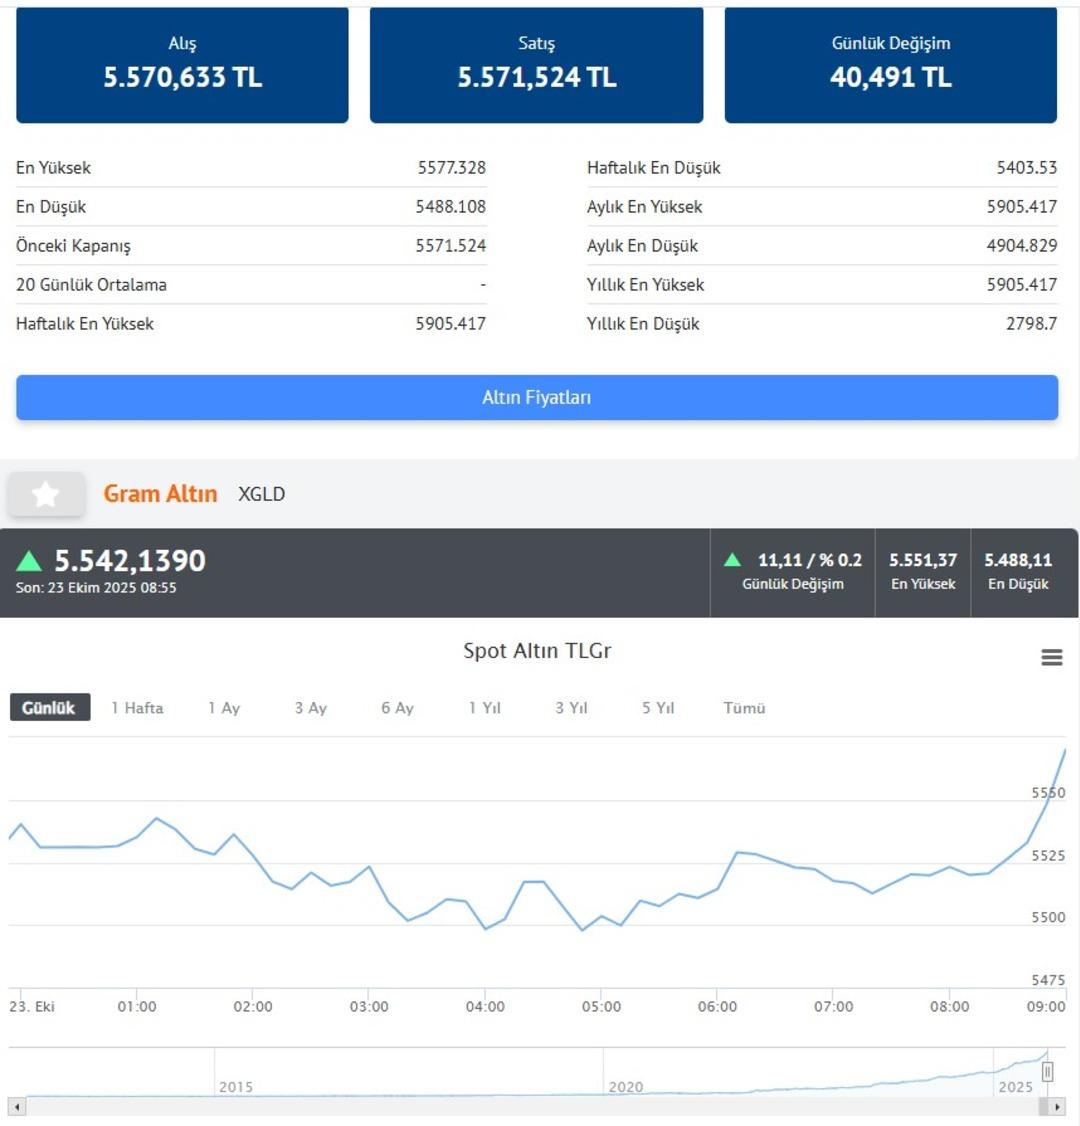
Task: Switch chart to 1 Hafta range
Action: click(137, 708)
